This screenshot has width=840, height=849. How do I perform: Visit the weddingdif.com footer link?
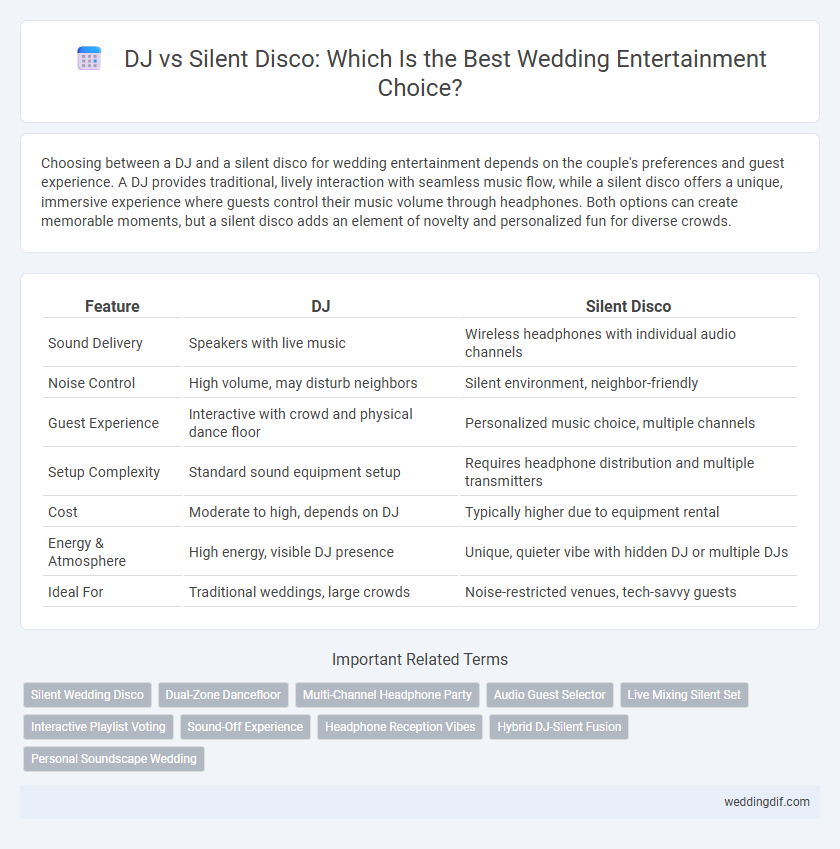(767, 802)
